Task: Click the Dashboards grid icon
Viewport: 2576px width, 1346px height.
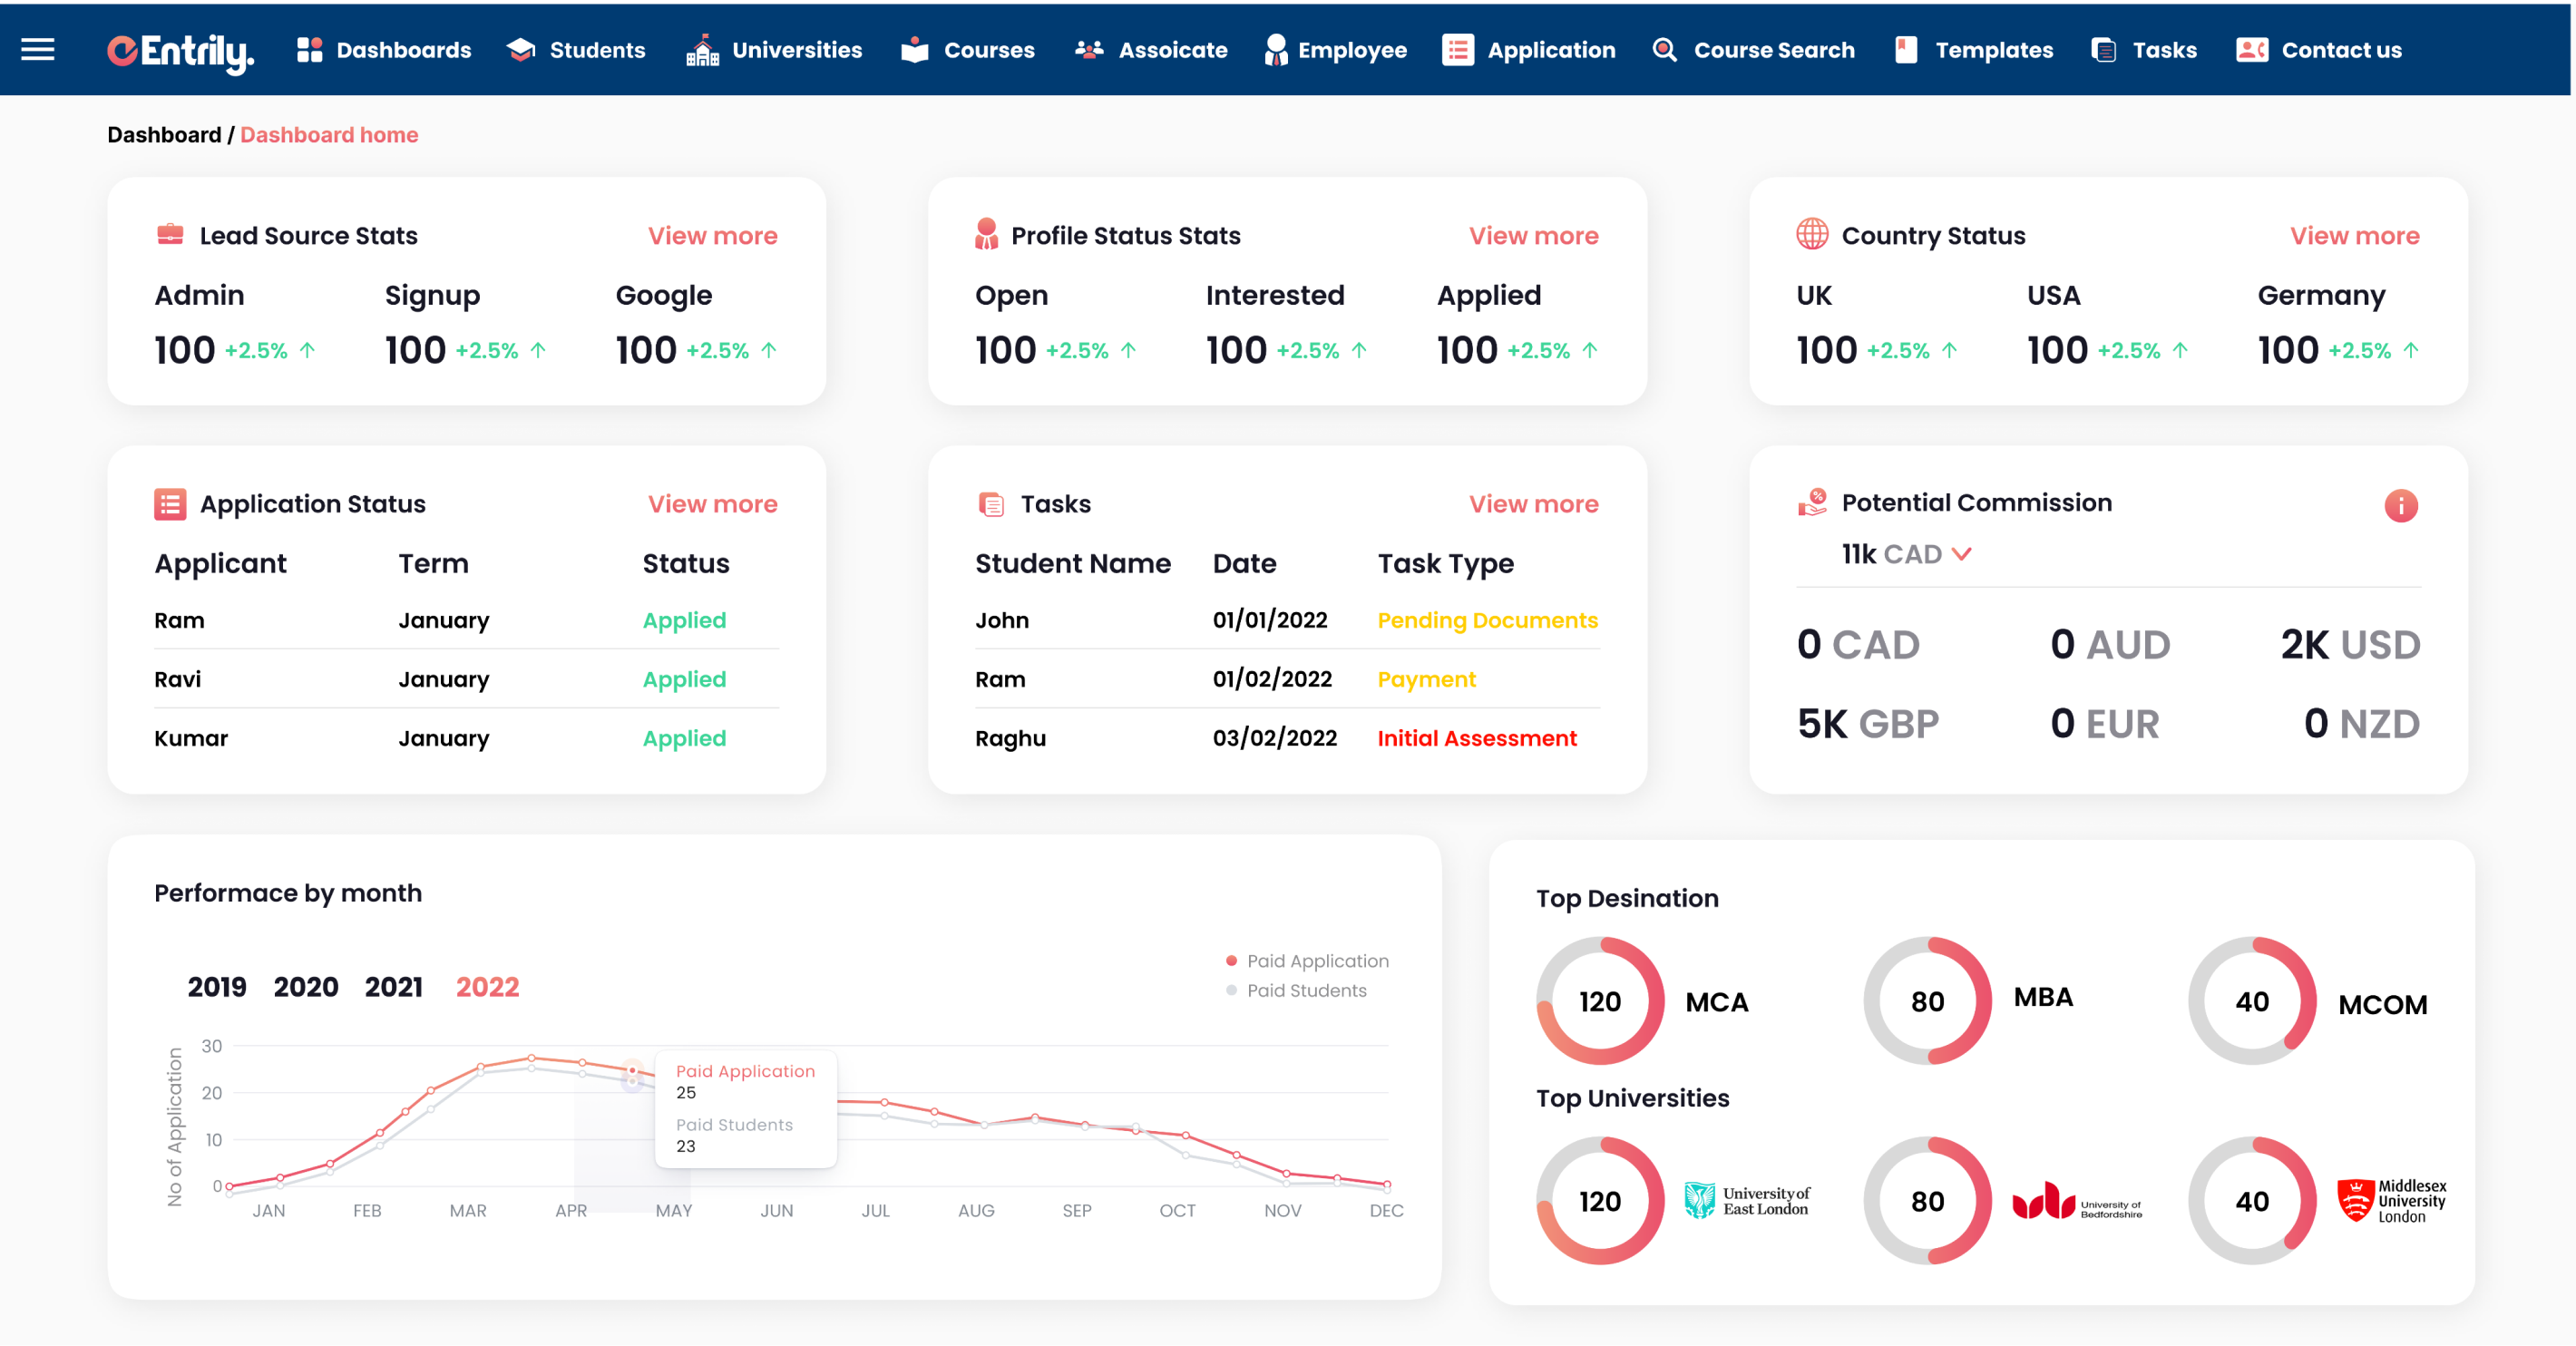Action: pyautogui.click(x=309, y=50)
